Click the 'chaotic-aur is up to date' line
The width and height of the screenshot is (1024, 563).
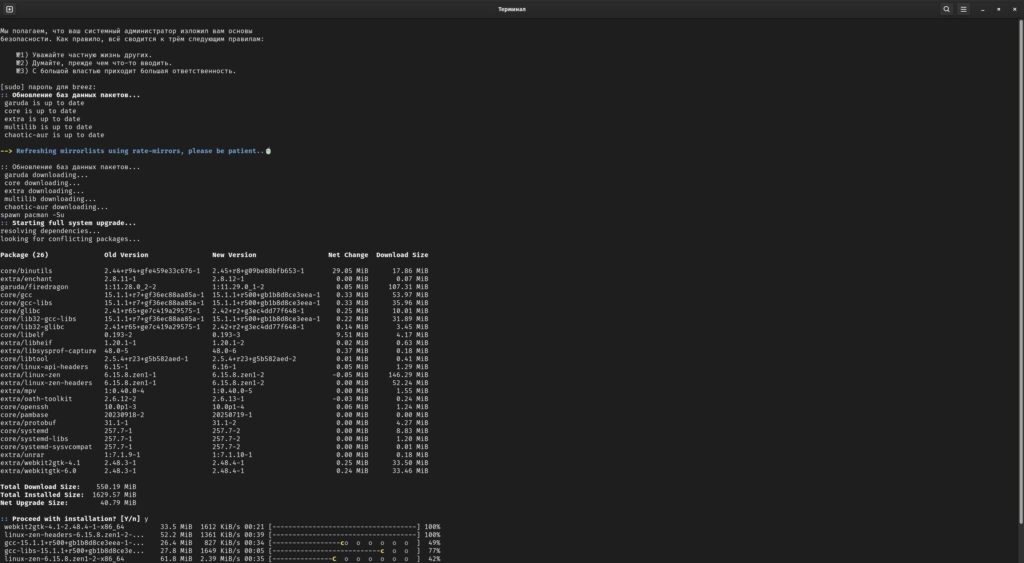pos(54,135)
